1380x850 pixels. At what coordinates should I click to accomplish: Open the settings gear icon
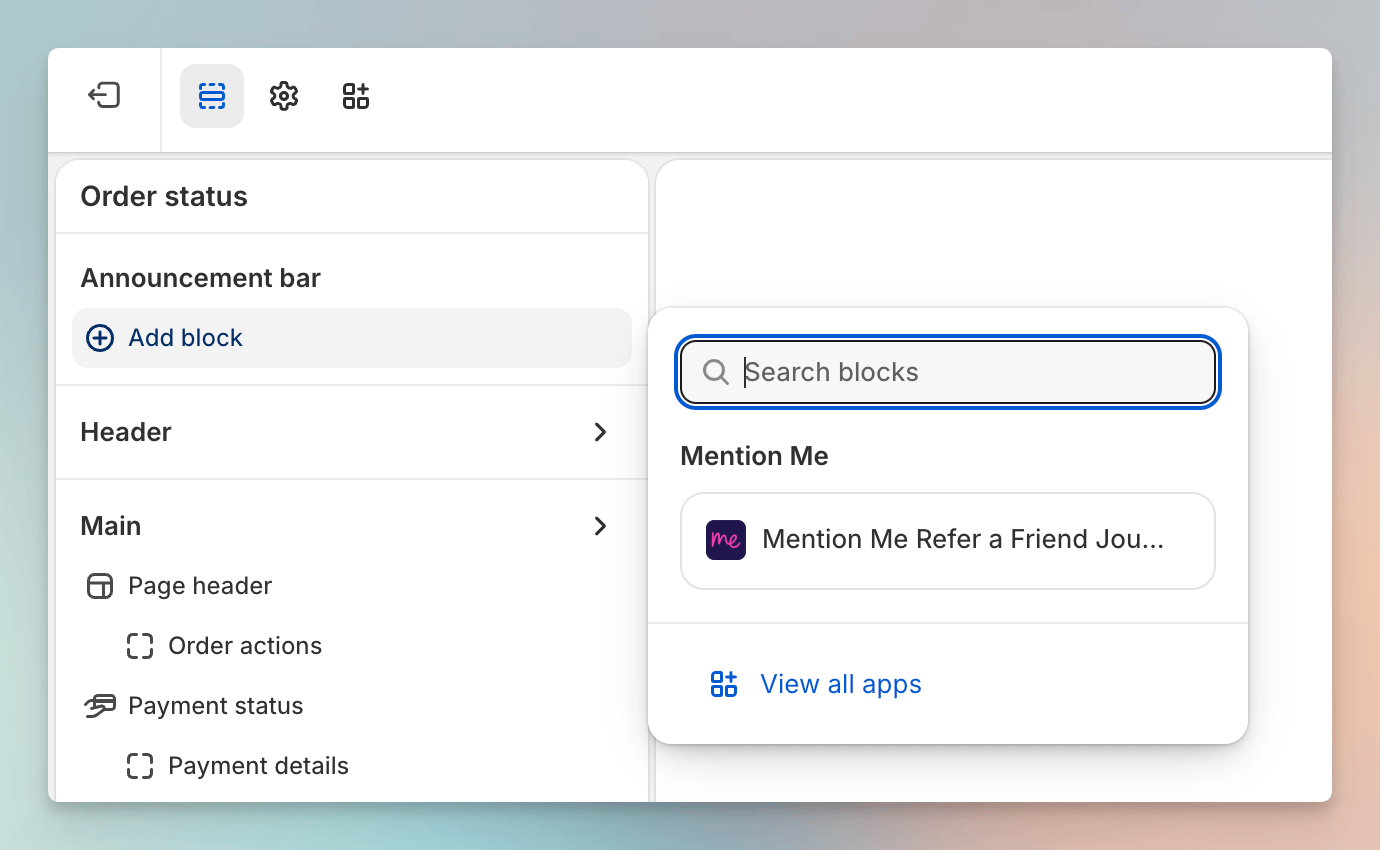pos(284,96)
